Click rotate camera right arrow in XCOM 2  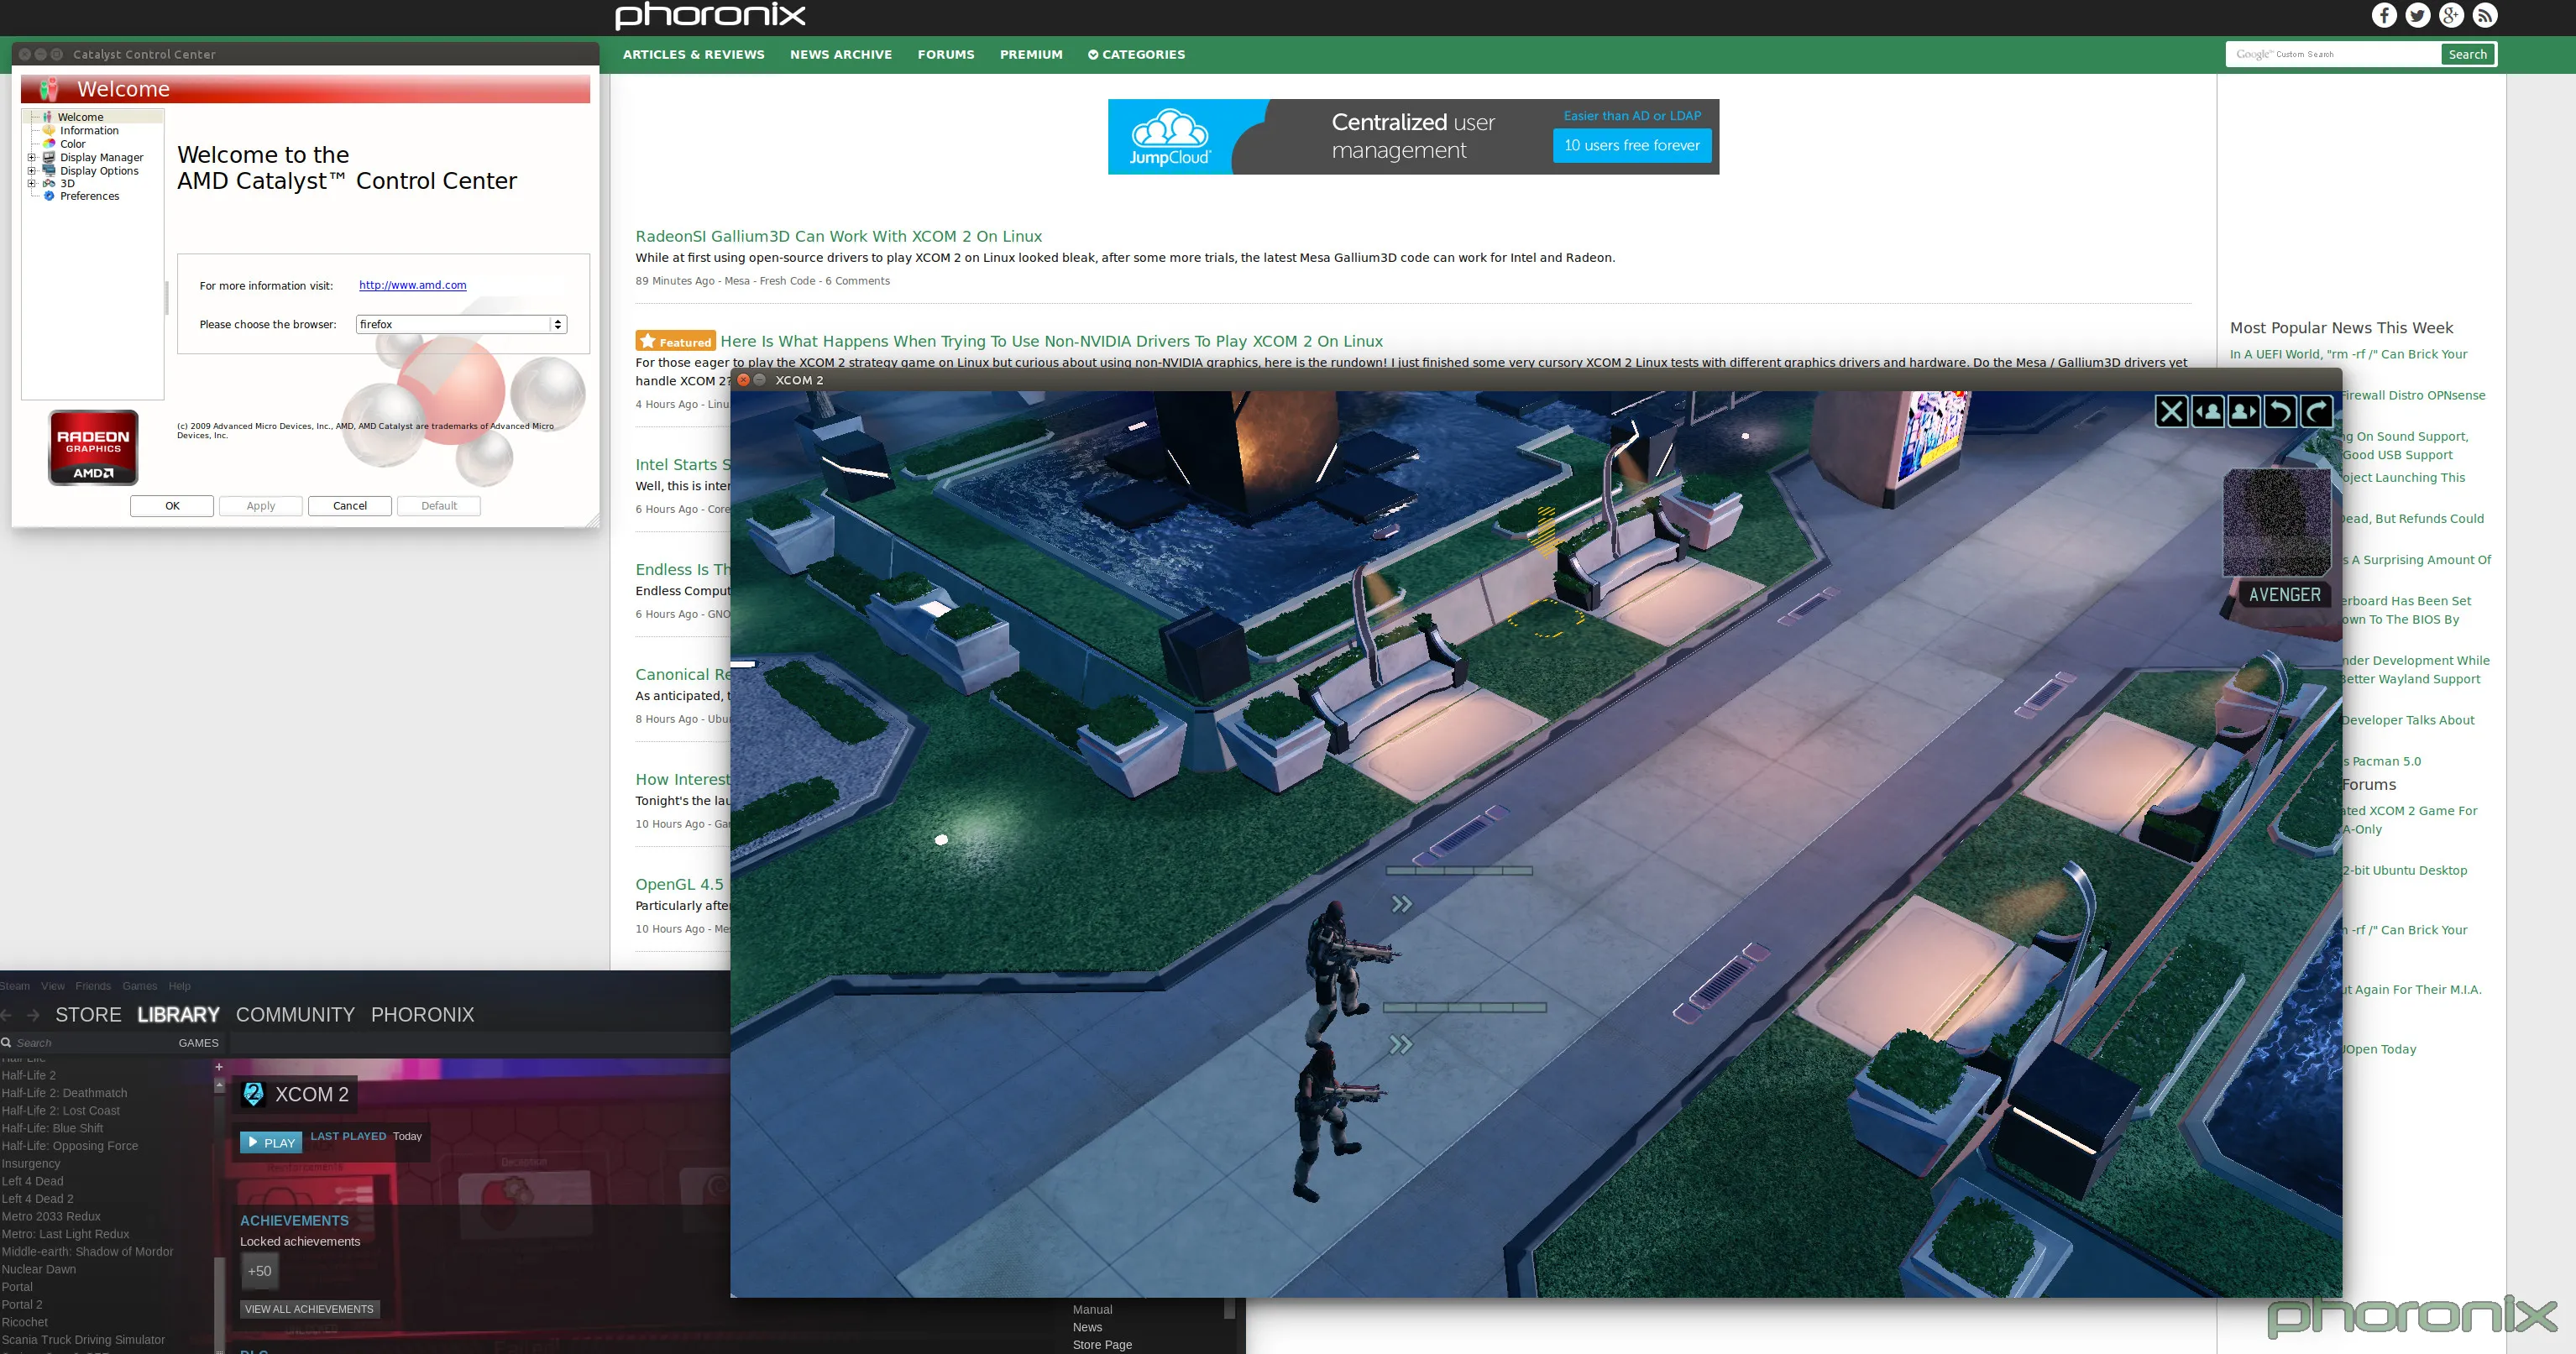coord(2316,411)
